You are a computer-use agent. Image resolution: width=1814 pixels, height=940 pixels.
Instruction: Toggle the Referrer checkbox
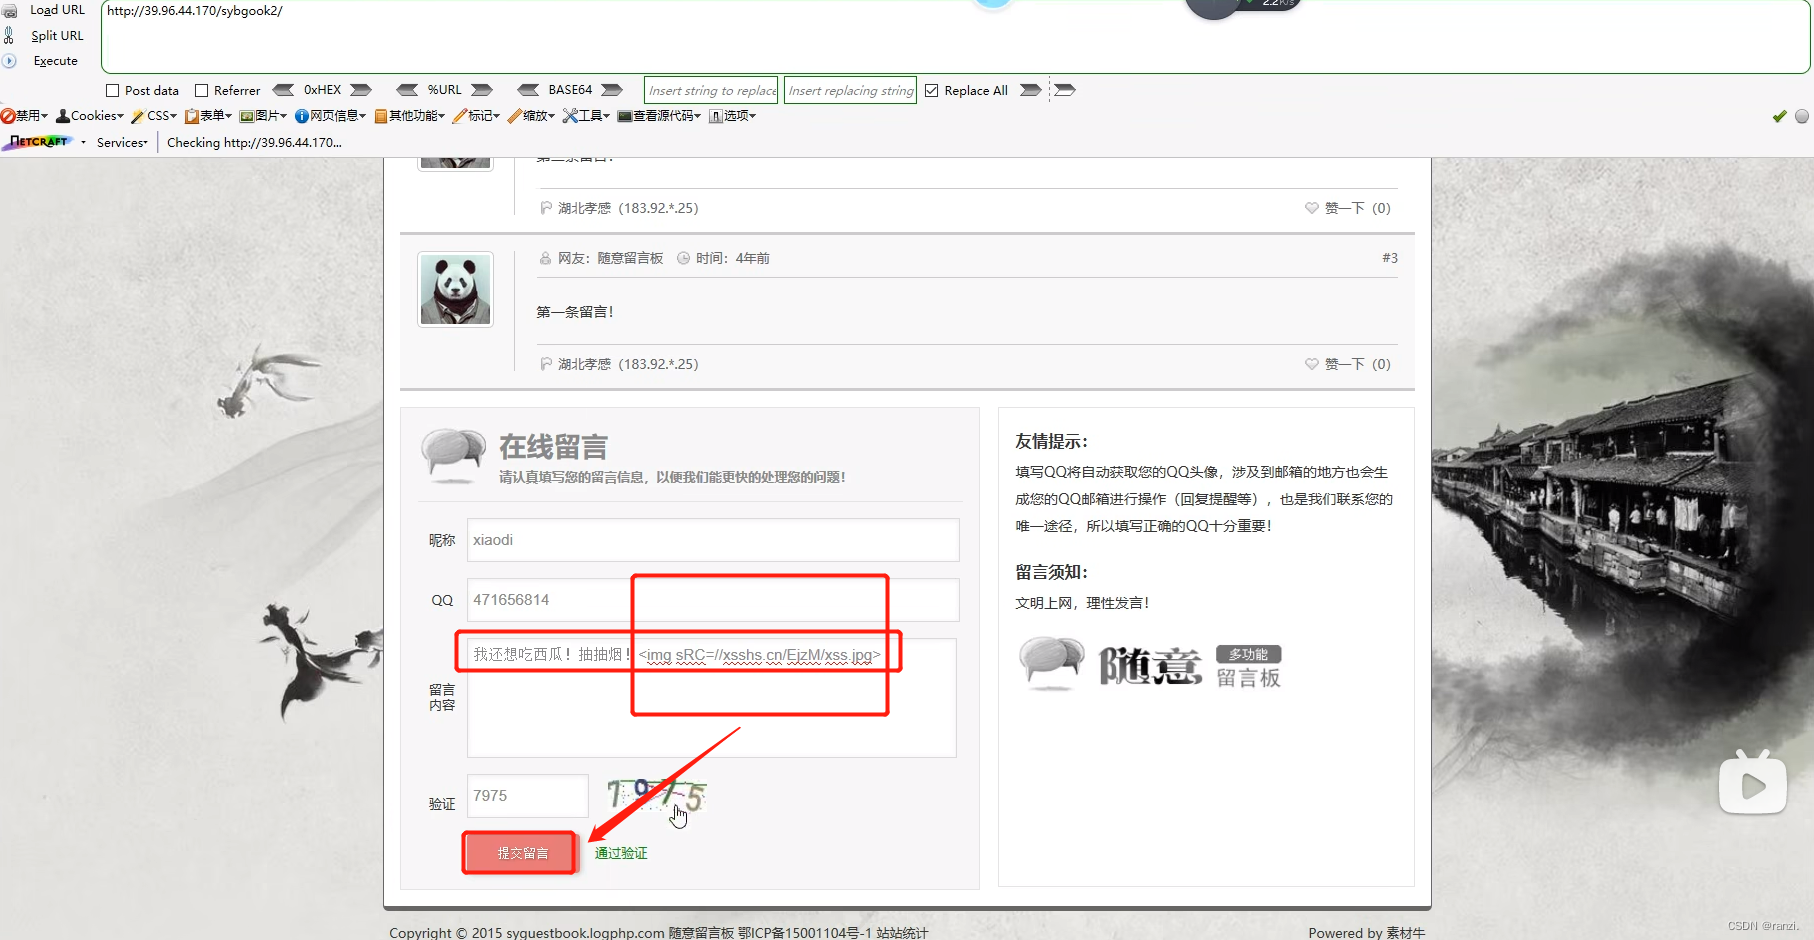[x=201, y=90]
